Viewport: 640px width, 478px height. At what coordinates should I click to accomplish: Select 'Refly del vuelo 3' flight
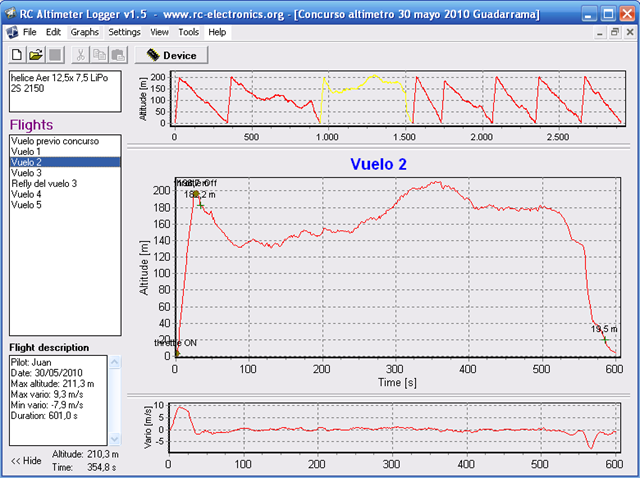click(43, 183)
